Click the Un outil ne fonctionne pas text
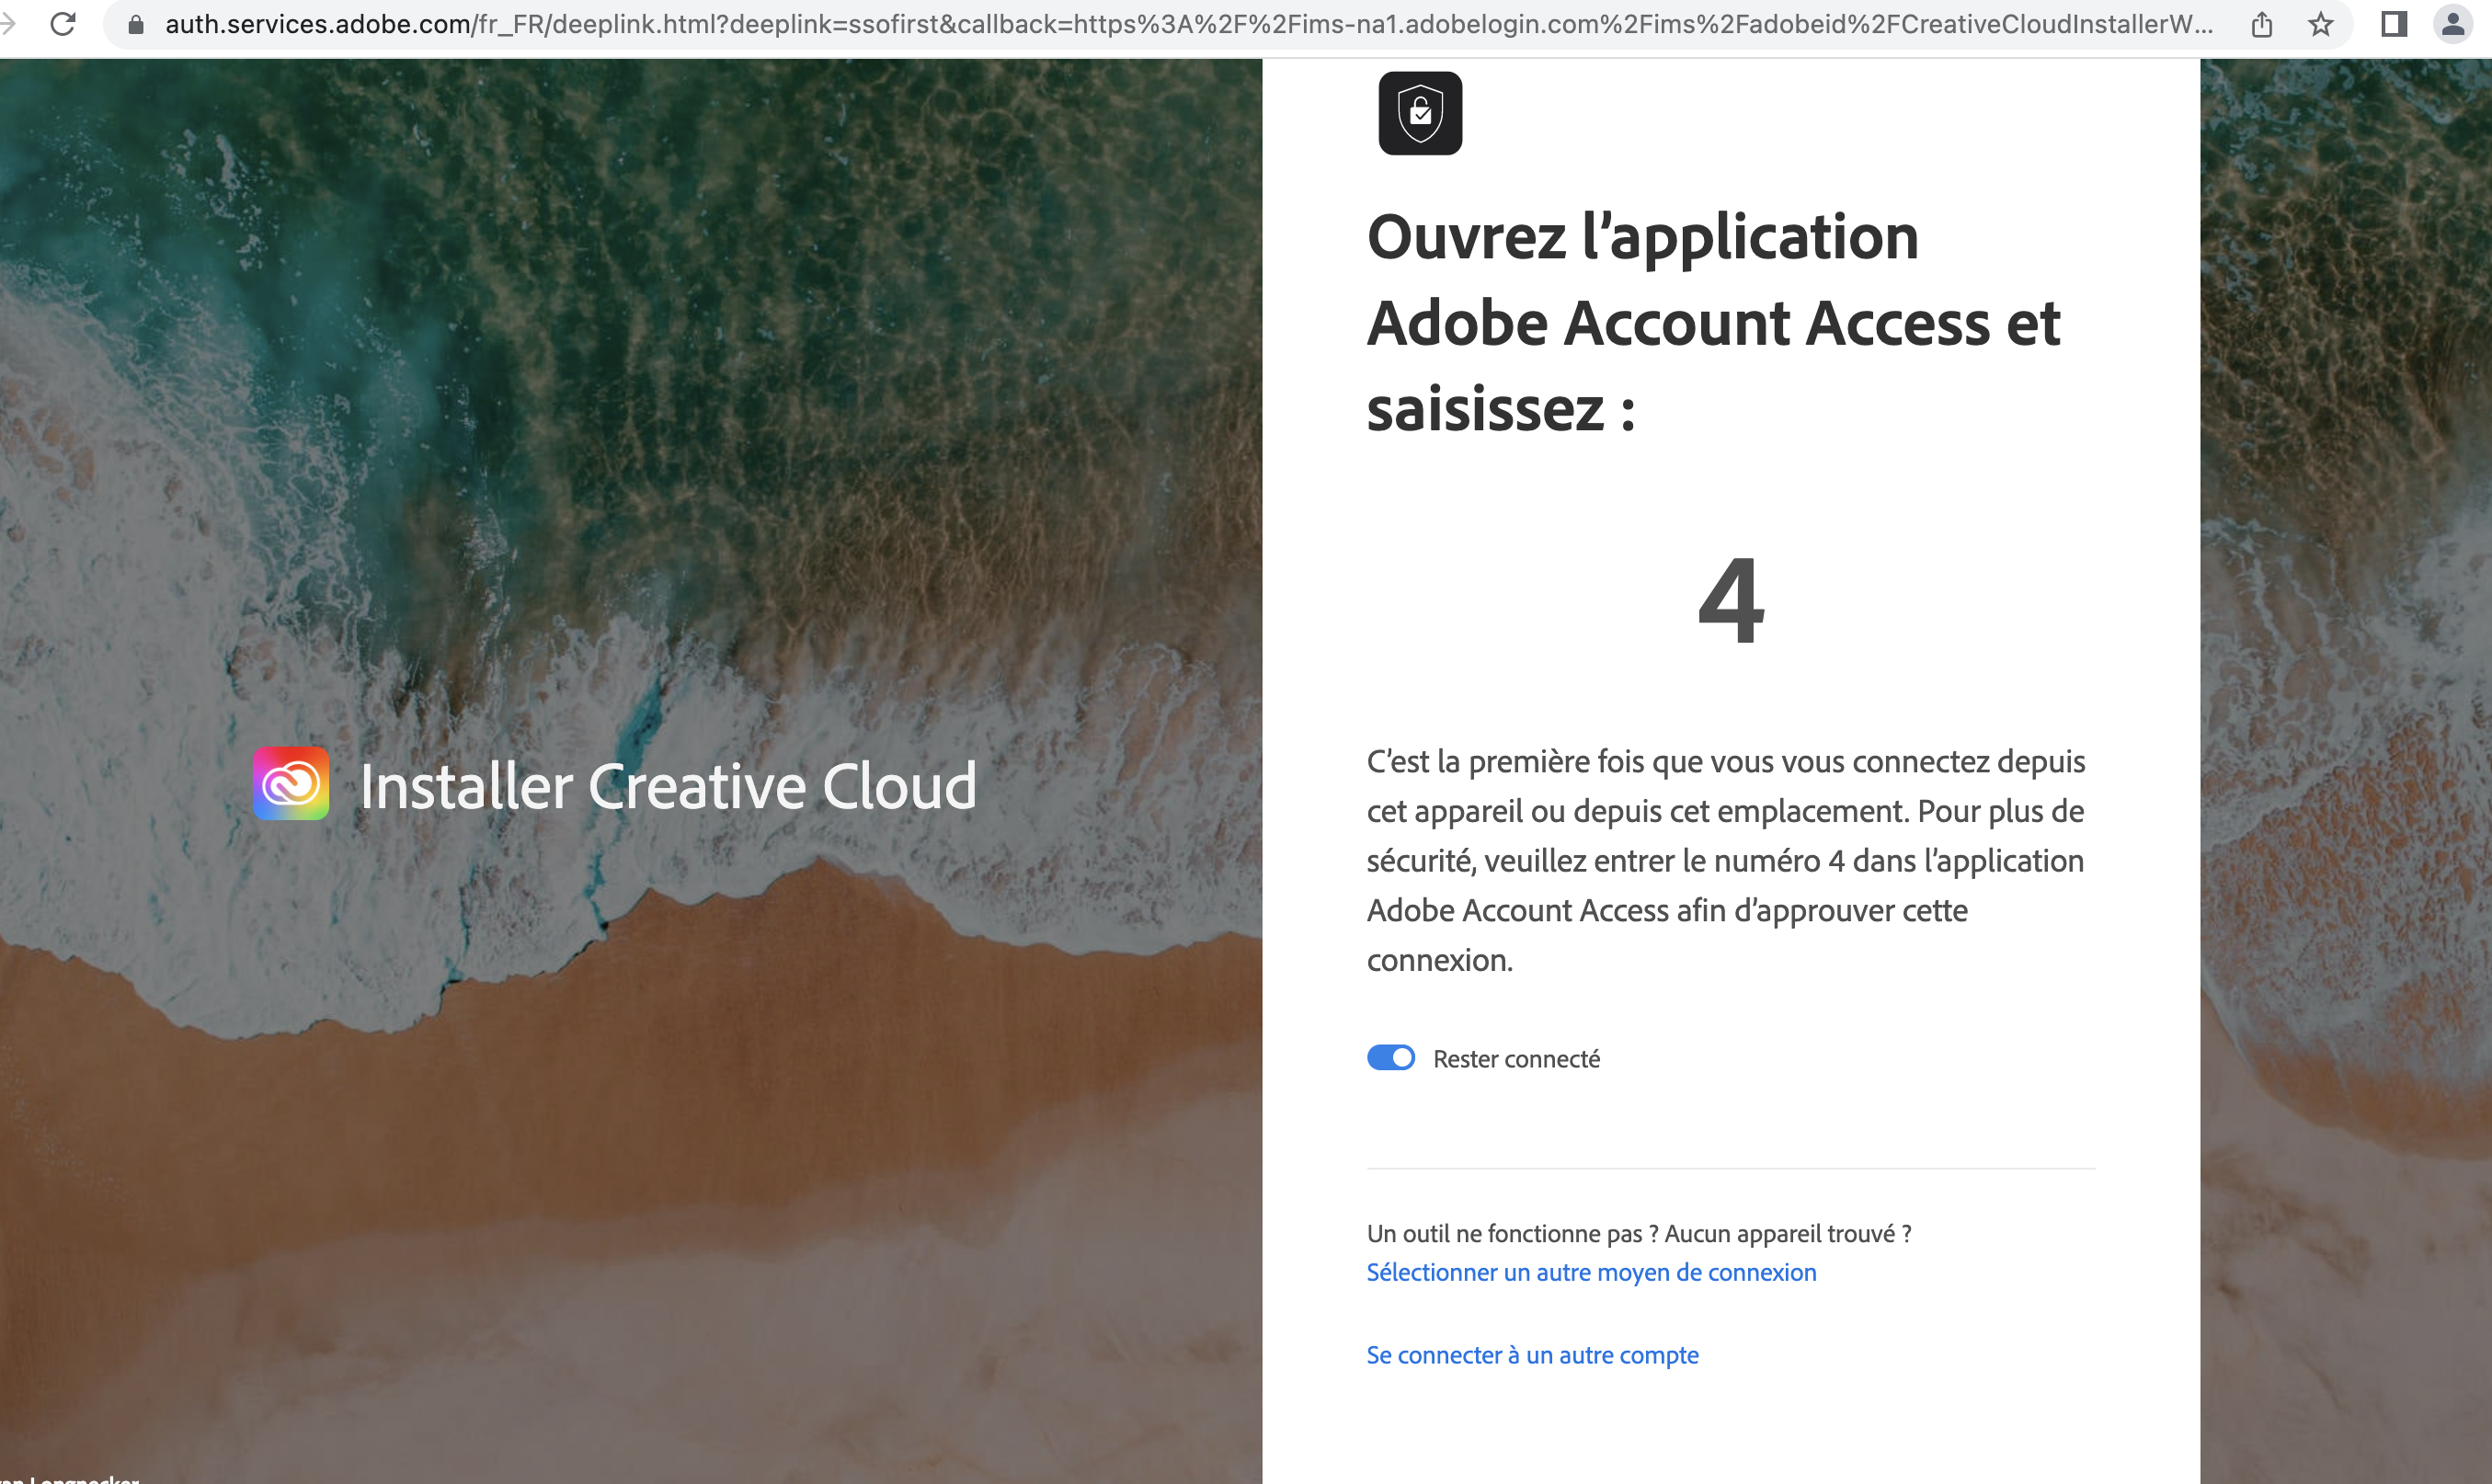This screenshot has width=2492, height=1484. coord(1638,1233)
